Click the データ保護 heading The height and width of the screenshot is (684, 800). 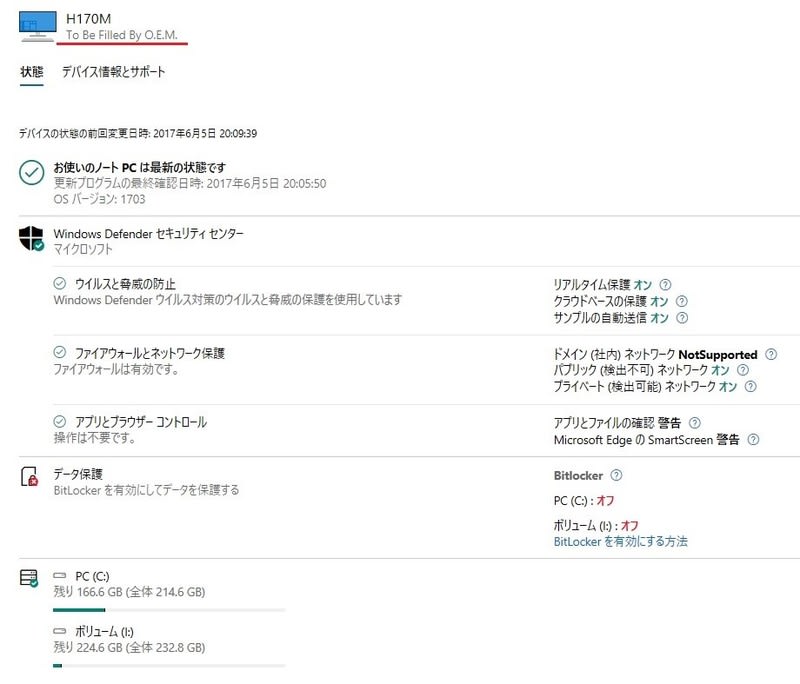click(x=78, y=474)
